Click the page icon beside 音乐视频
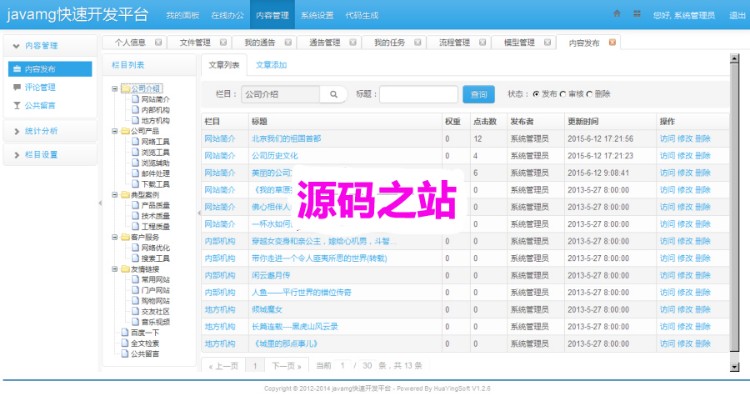The width and height of the screenshot is (750, 396). click(135, 321)
